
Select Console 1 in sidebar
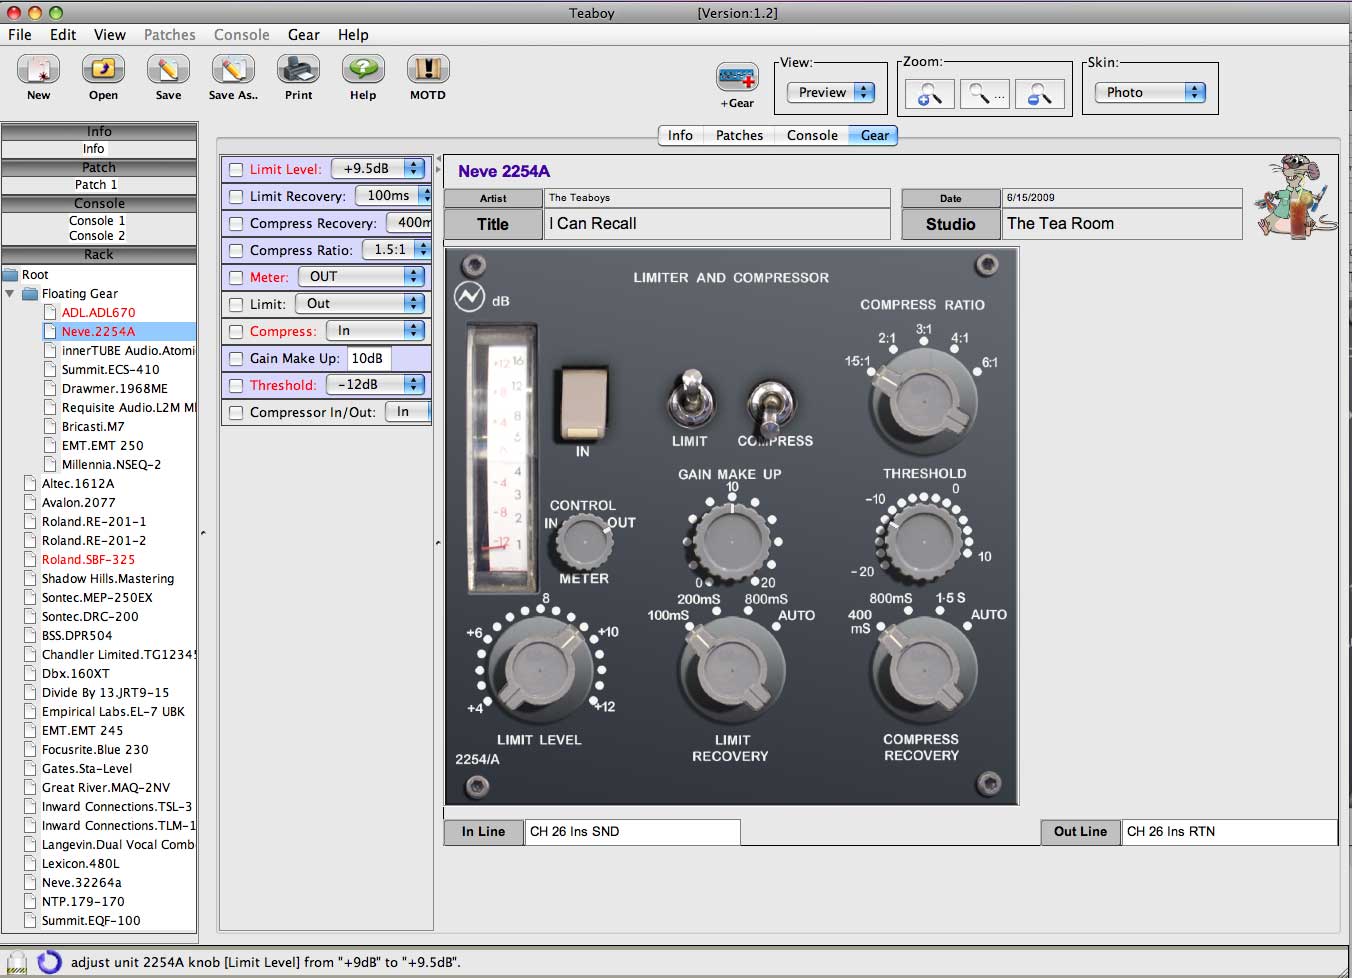97,221
